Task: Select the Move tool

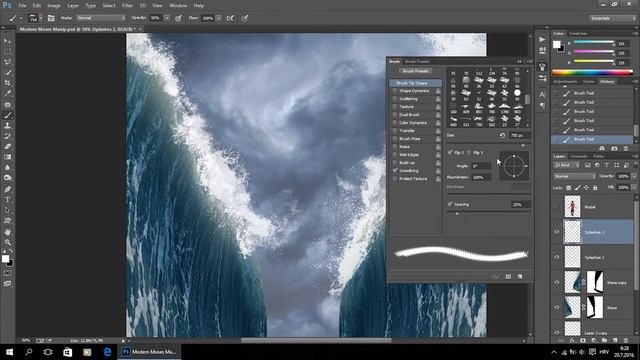Action: click(7, 41)
